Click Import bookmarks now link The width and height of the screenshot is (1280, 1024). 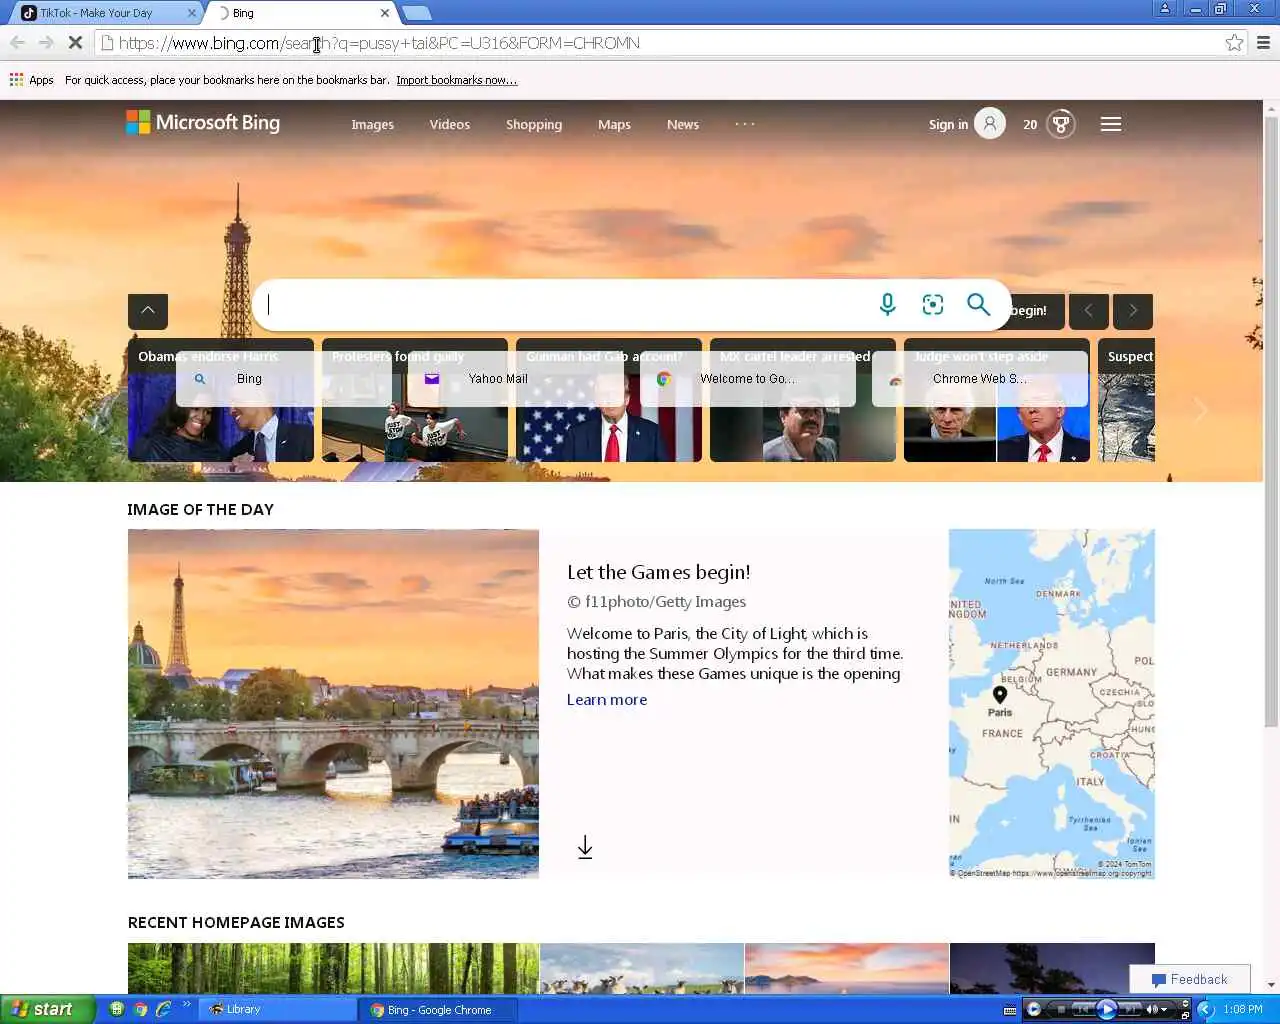[457, 80]
